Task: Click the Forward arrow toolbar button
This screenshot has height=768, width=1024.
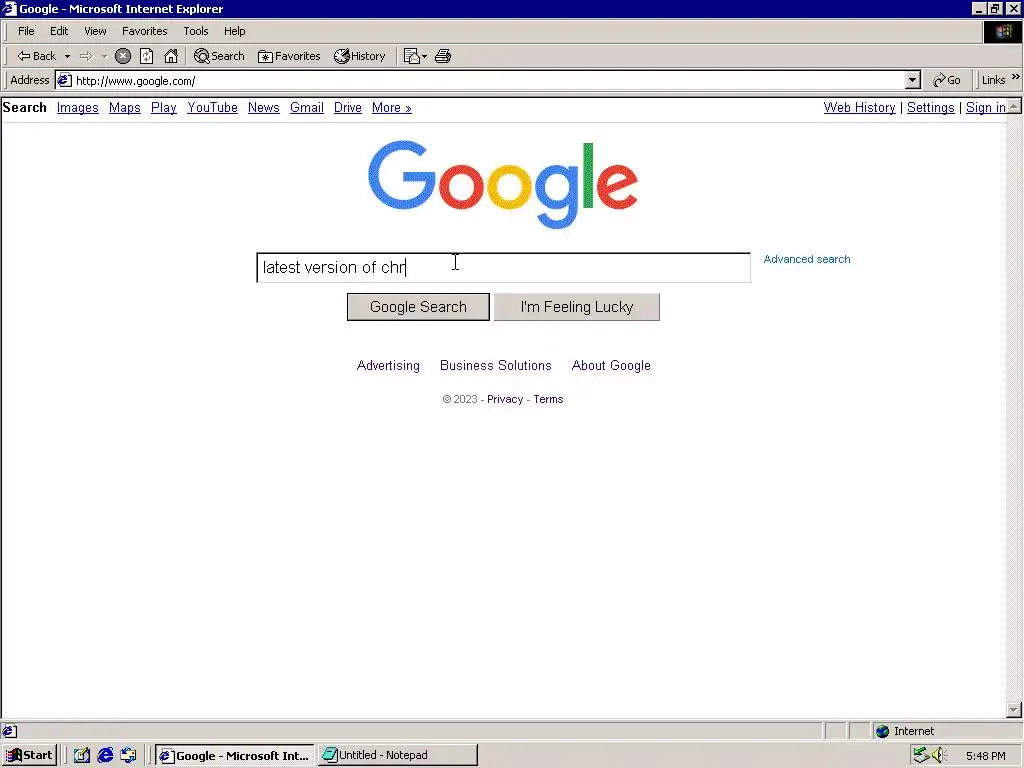Action: click(86, 56)
